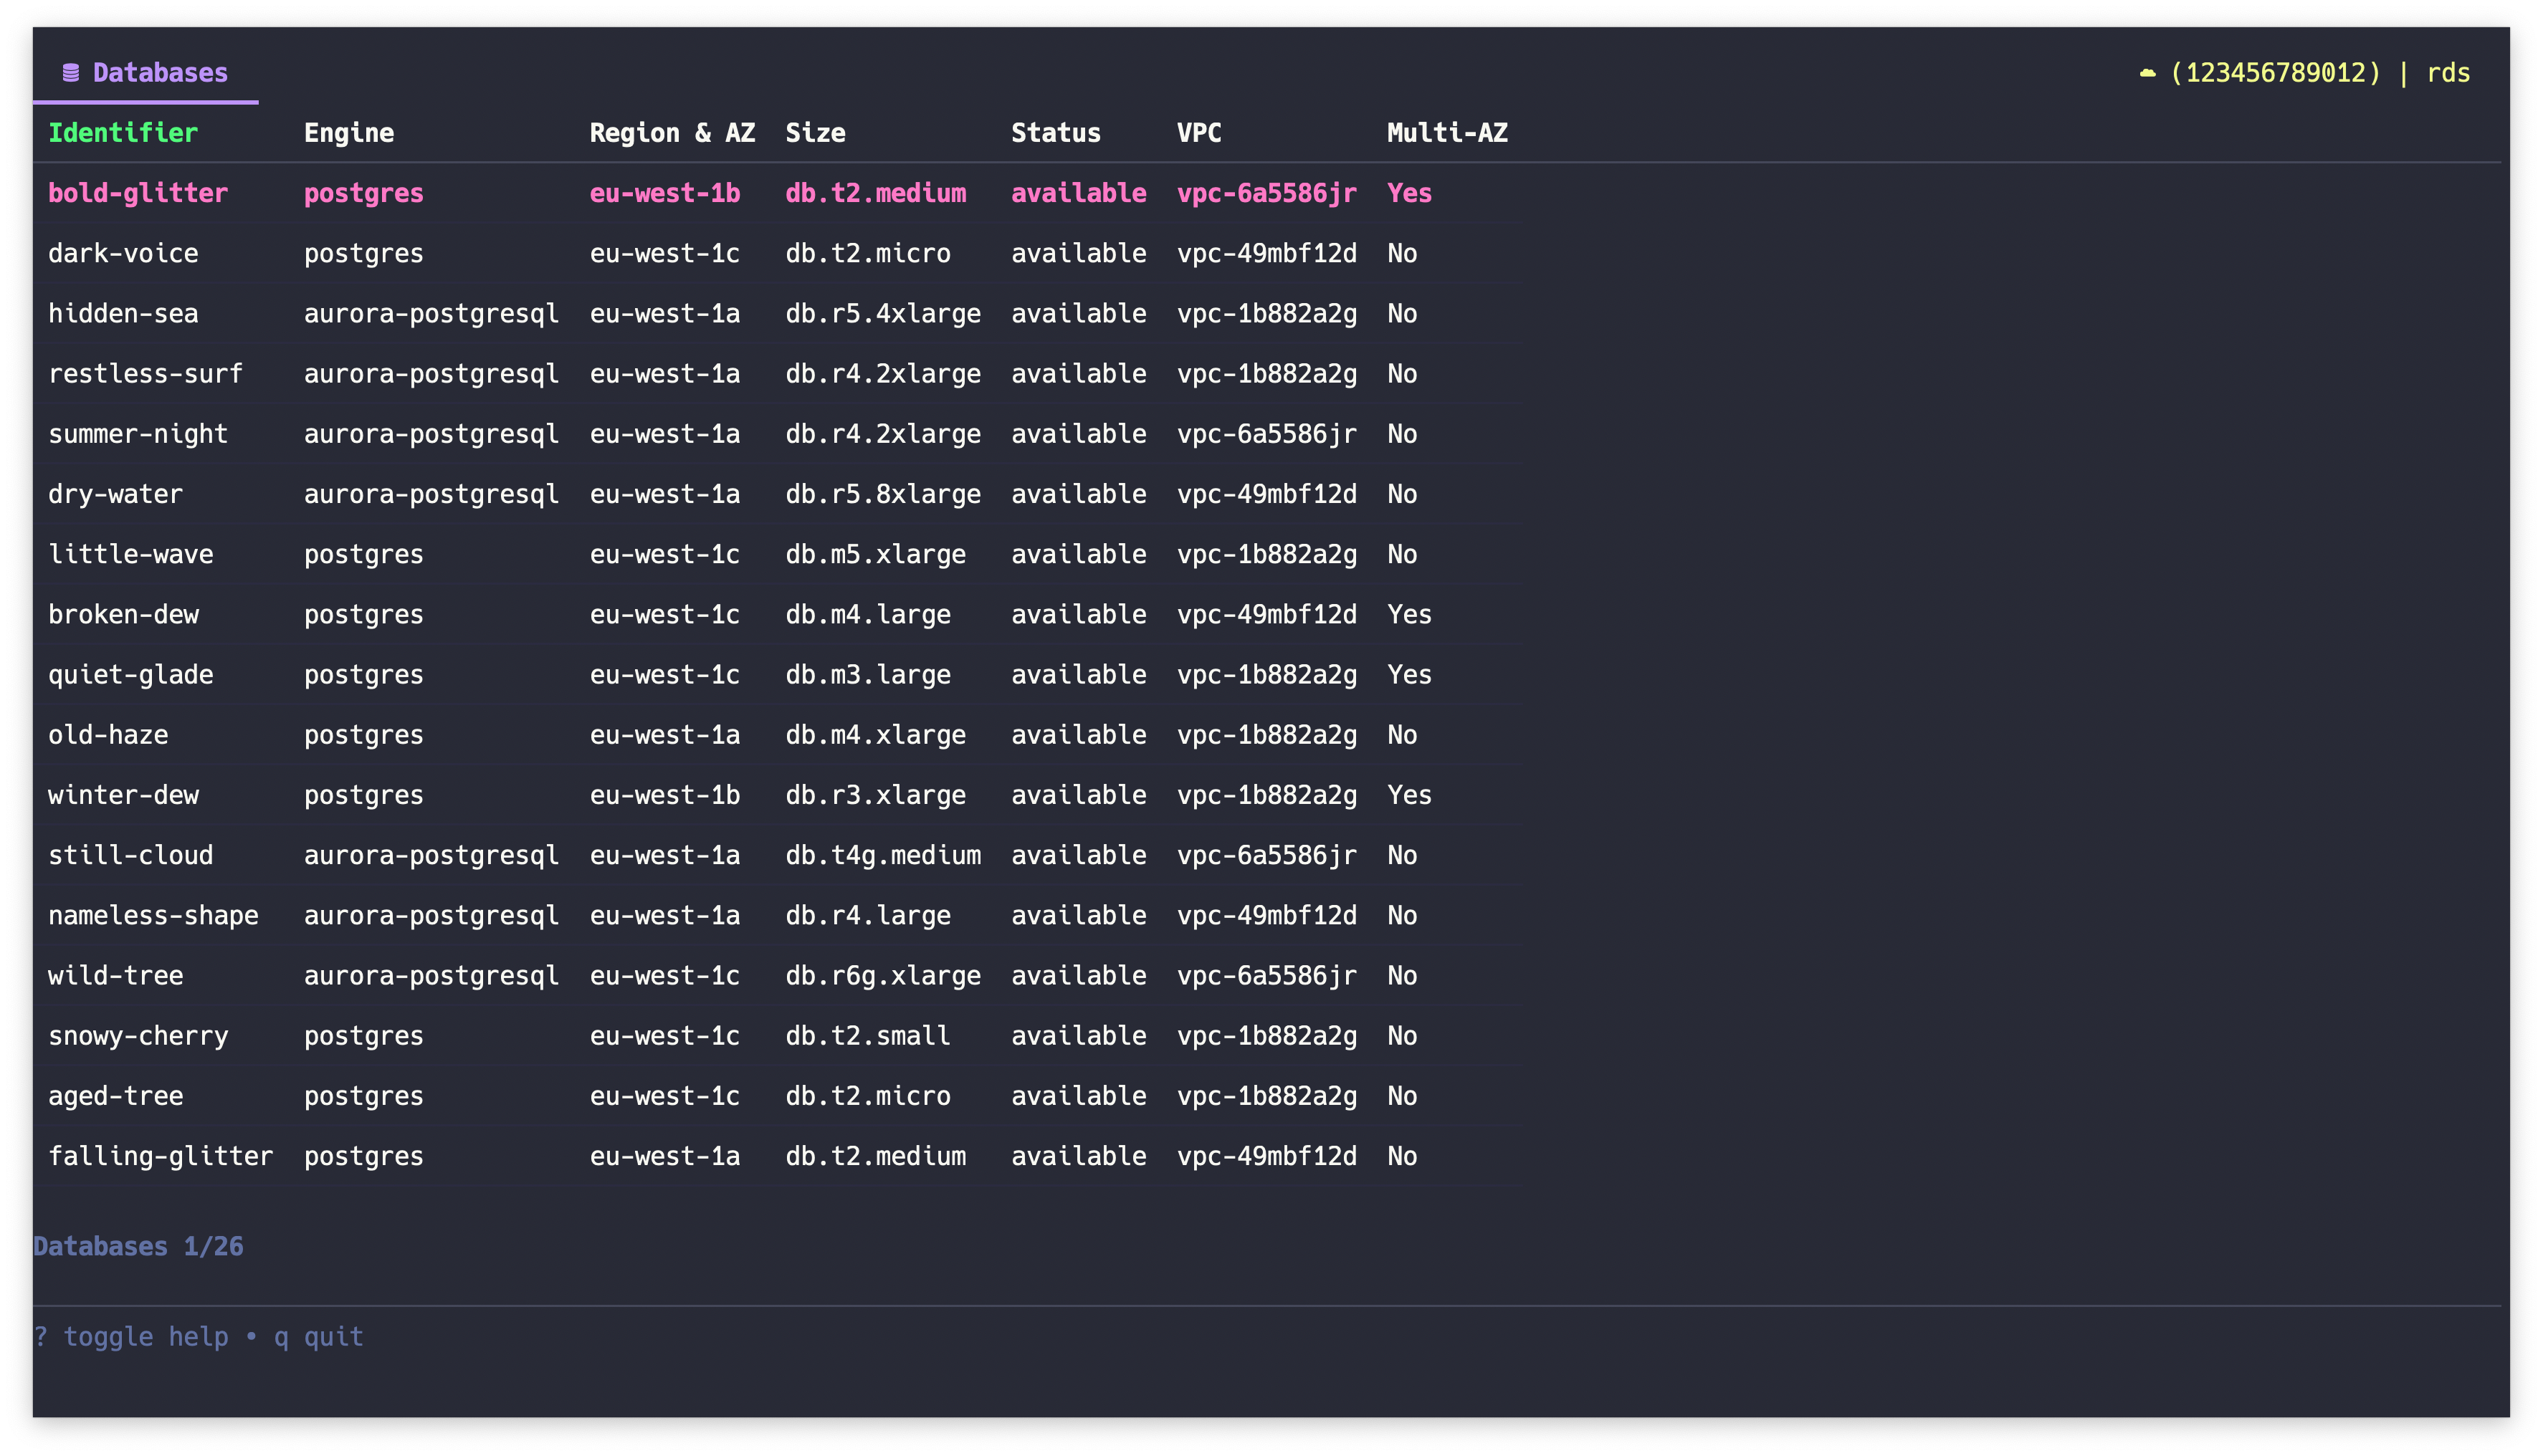Click the Engine column header

point(349,133)
